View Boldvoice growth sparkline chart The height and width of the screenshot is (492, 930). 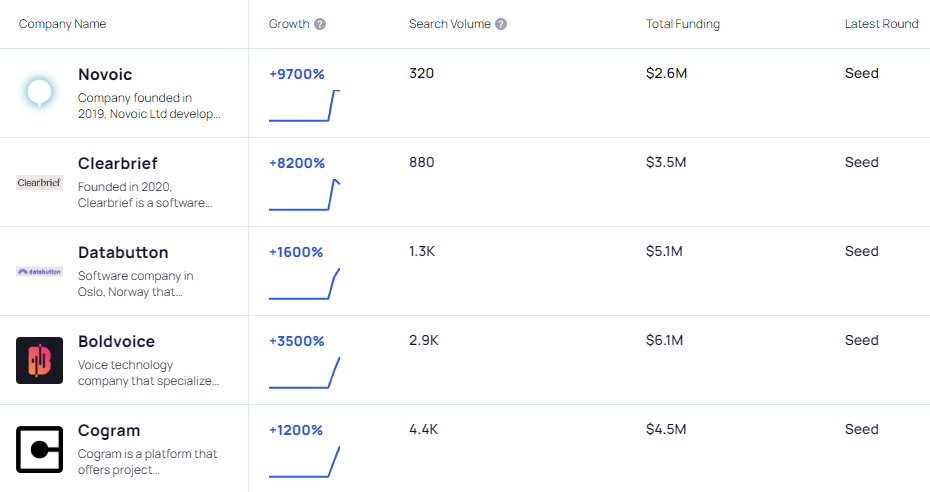point(304,373)
